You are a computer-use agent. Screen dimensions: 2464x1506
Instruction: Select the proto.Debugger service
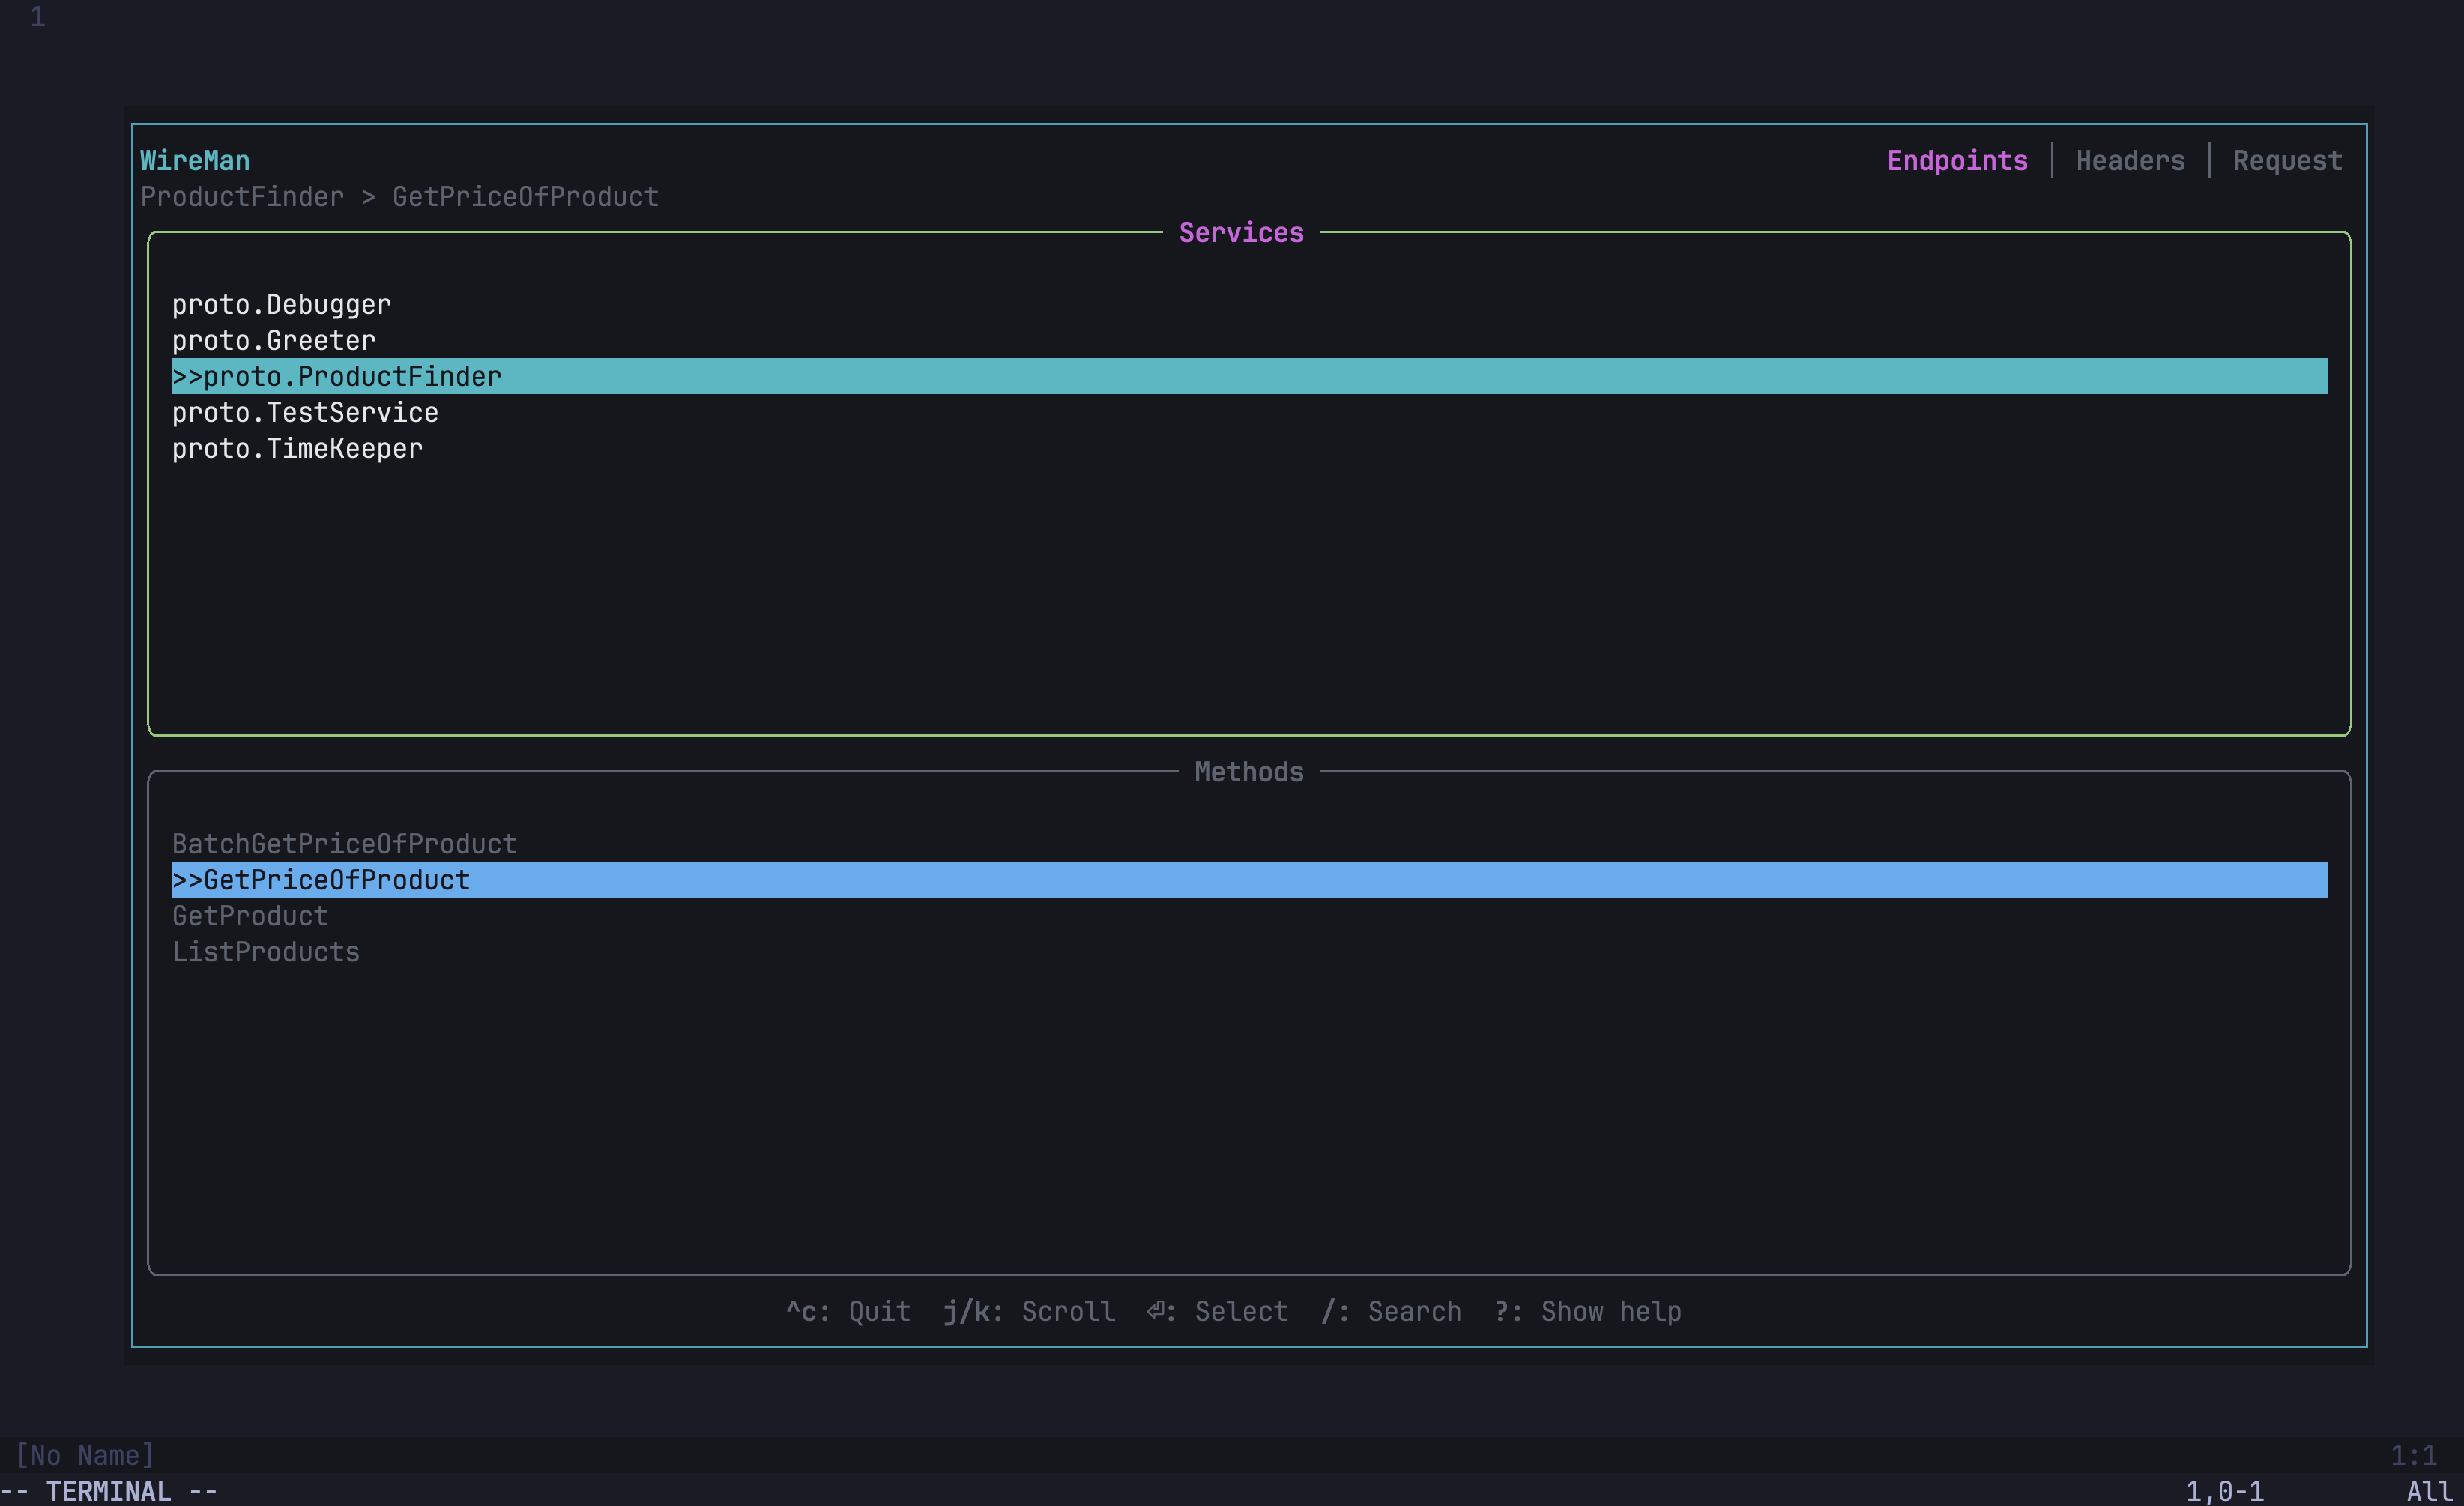click(281, 304)
